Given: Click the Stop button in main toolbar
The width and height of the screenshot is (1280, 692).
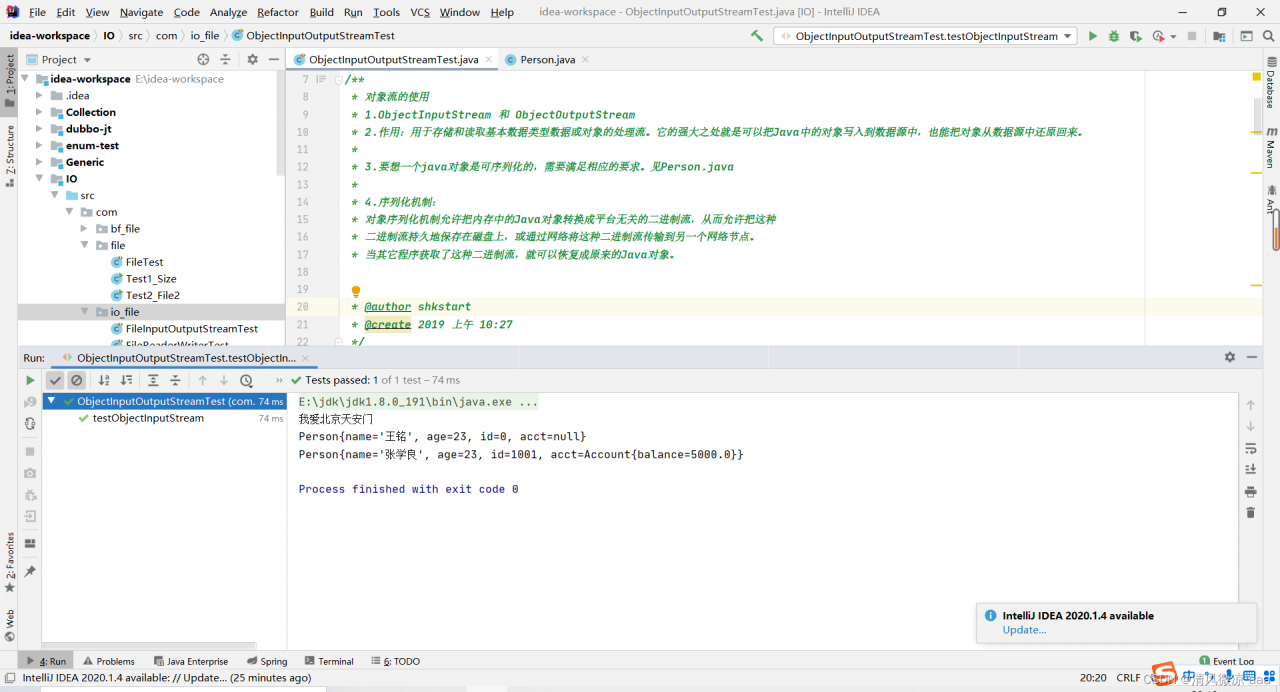Looking at the screenshot, I should (x=1191, y=36).
